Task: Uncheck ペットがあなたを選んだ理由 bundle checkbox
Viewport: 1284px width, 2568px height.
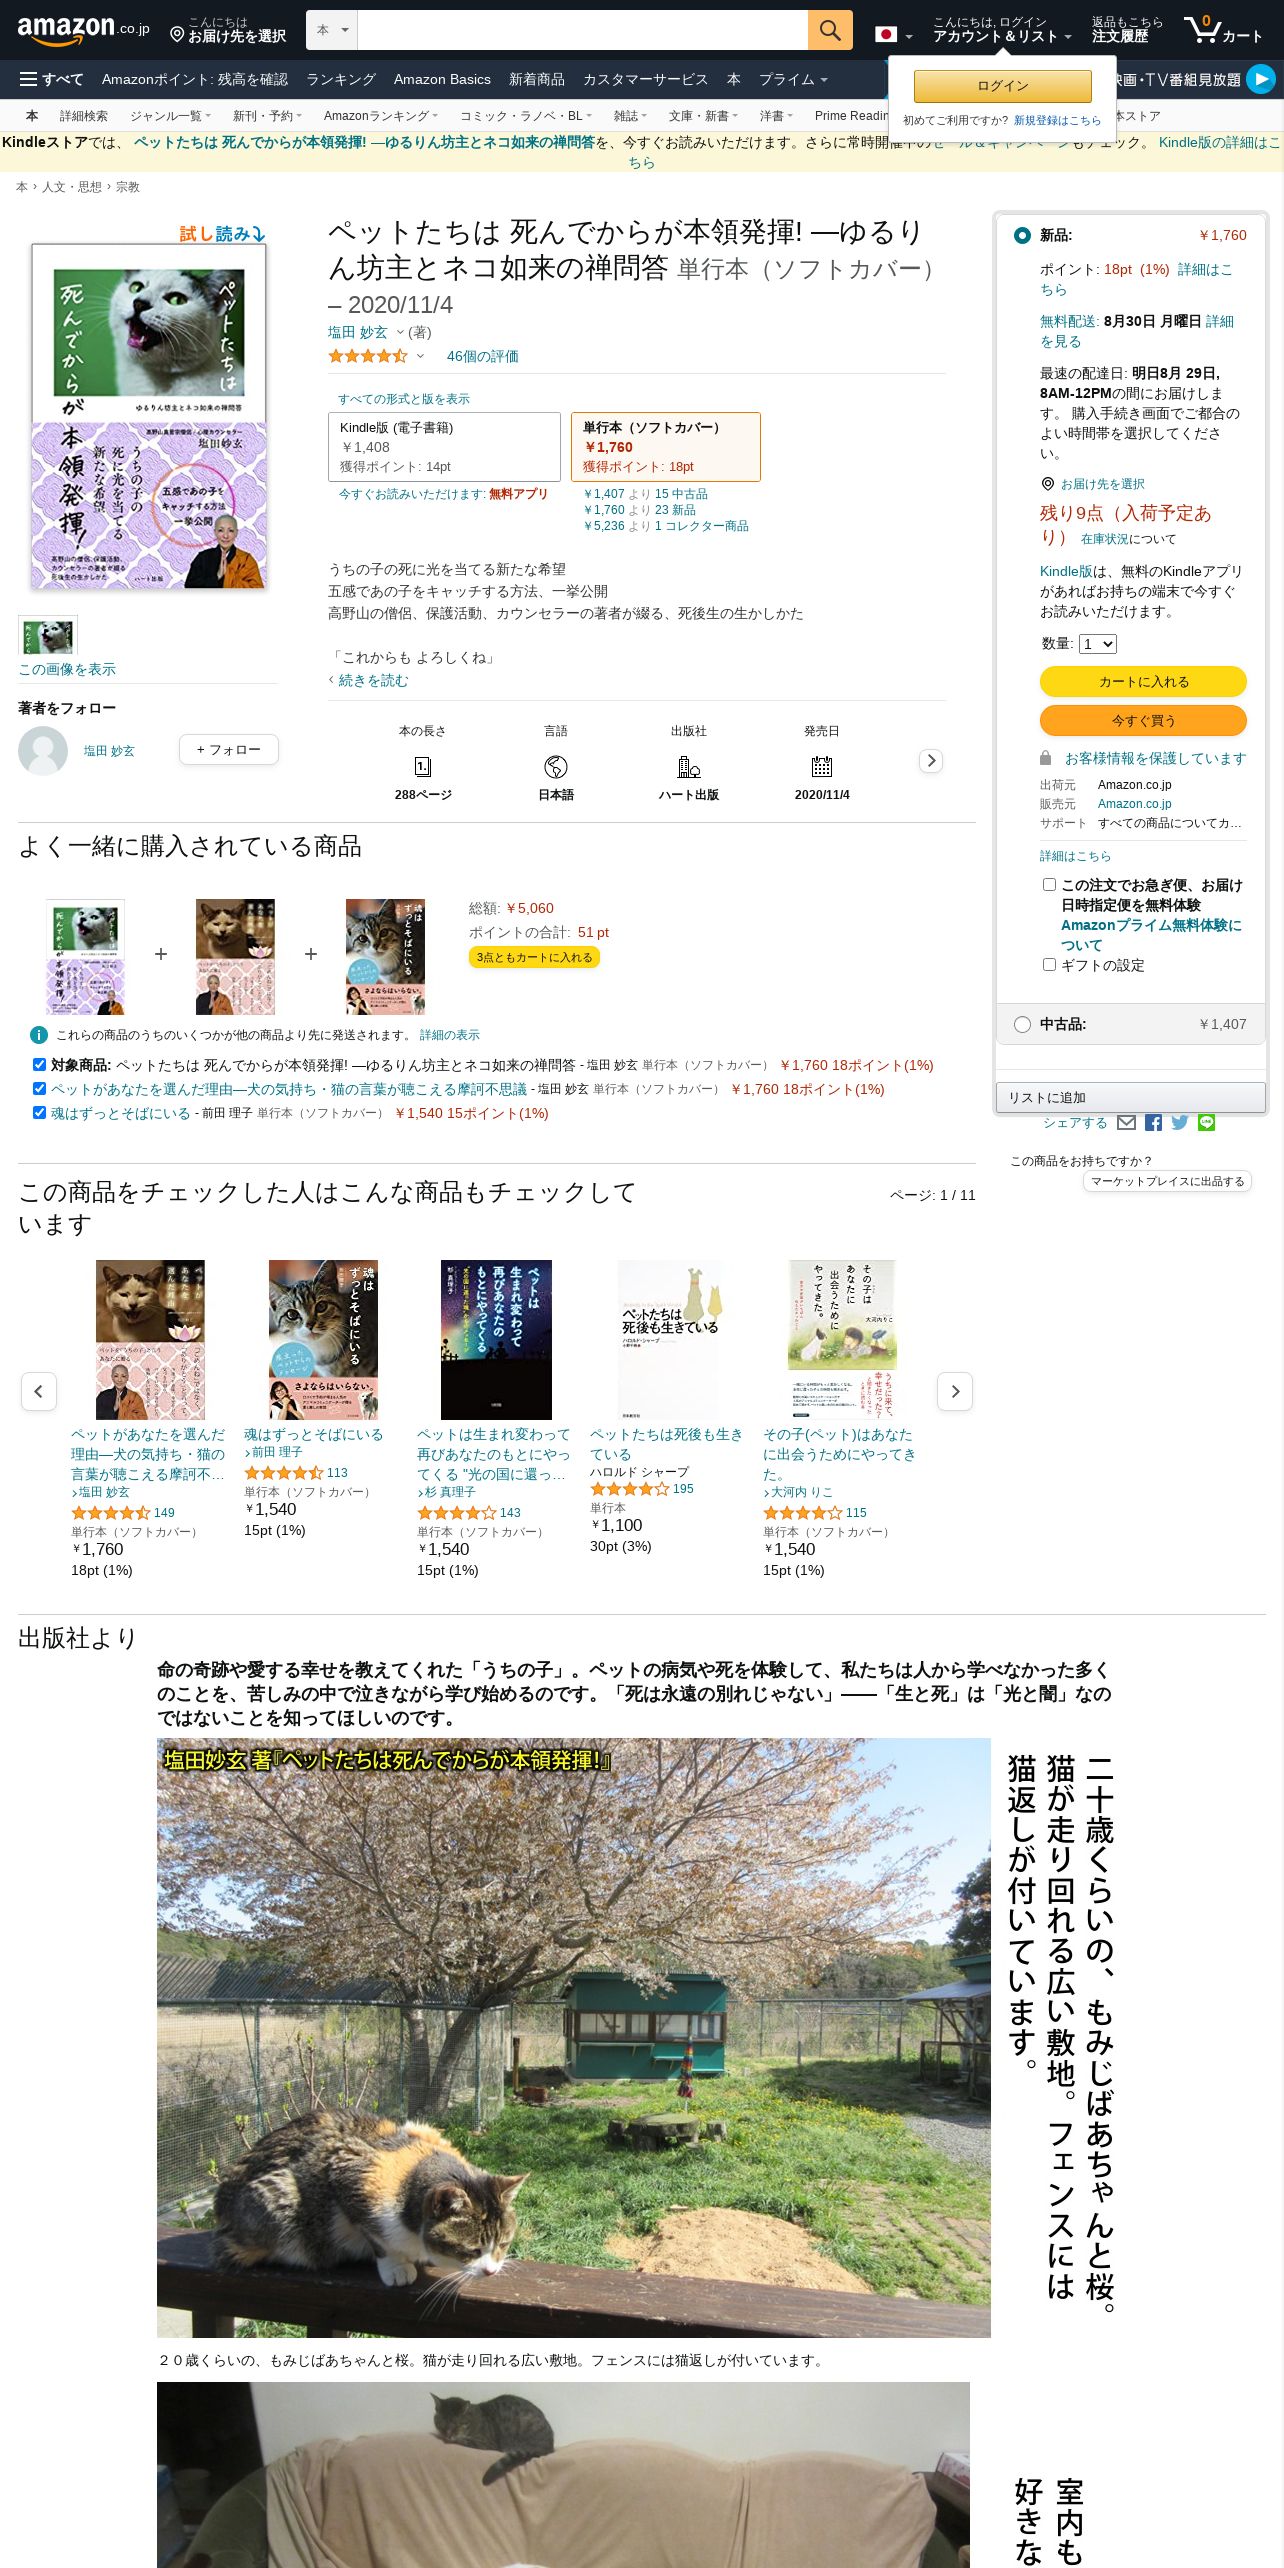Action: pos(39,1089)
